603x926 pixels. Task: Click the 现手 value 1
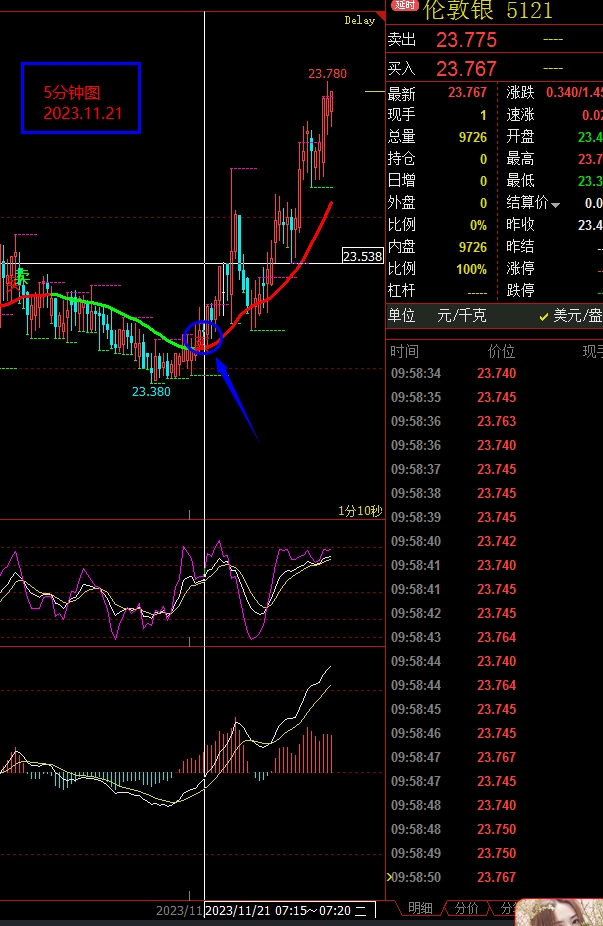483,115
